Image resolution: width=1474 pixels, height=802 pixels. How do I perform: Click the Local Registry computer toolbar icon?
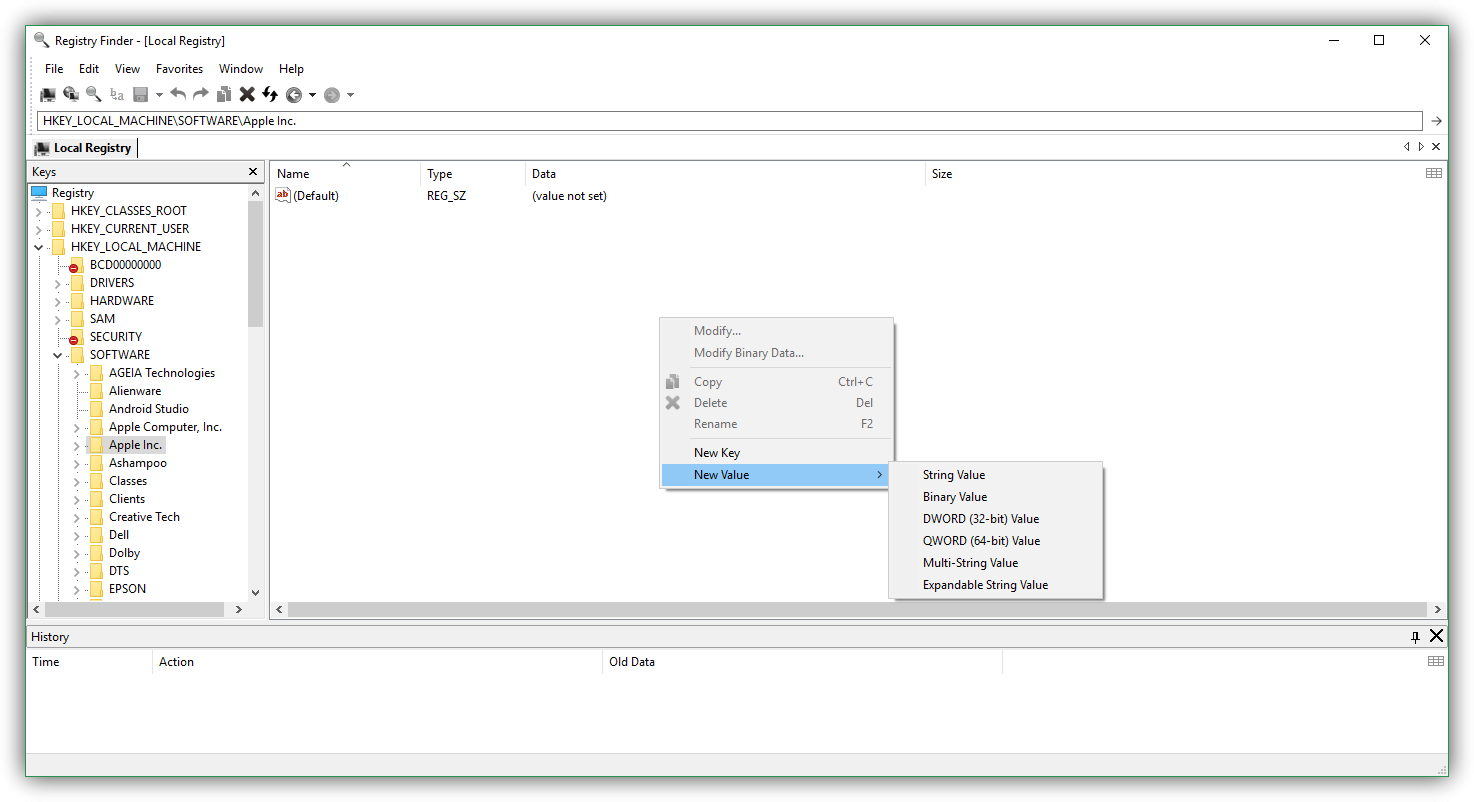pyautogui.click(x=47, y=95)
